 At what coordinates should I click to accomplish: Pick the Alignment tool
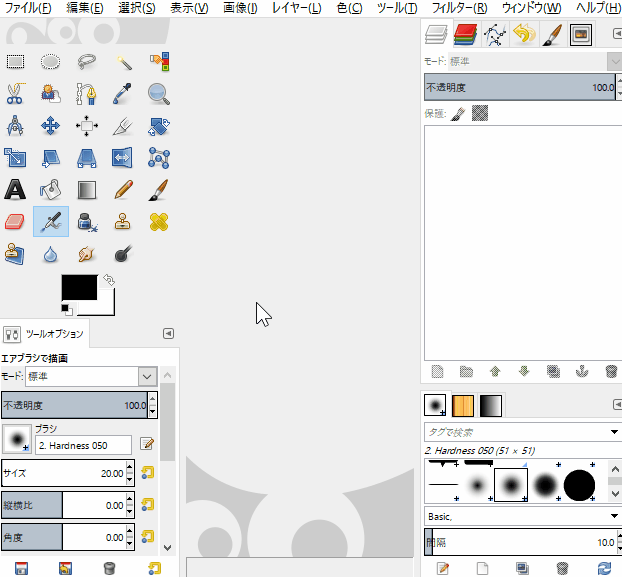coord(86,126)
